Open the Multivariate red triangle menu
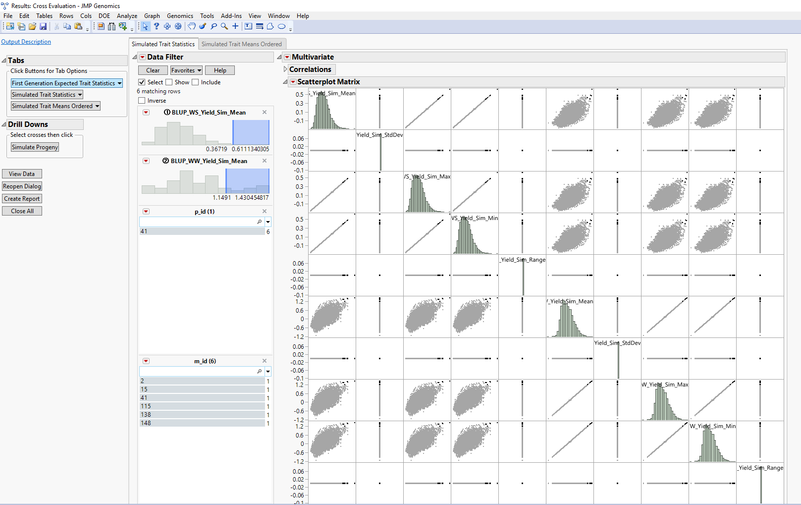 point(287,57)
